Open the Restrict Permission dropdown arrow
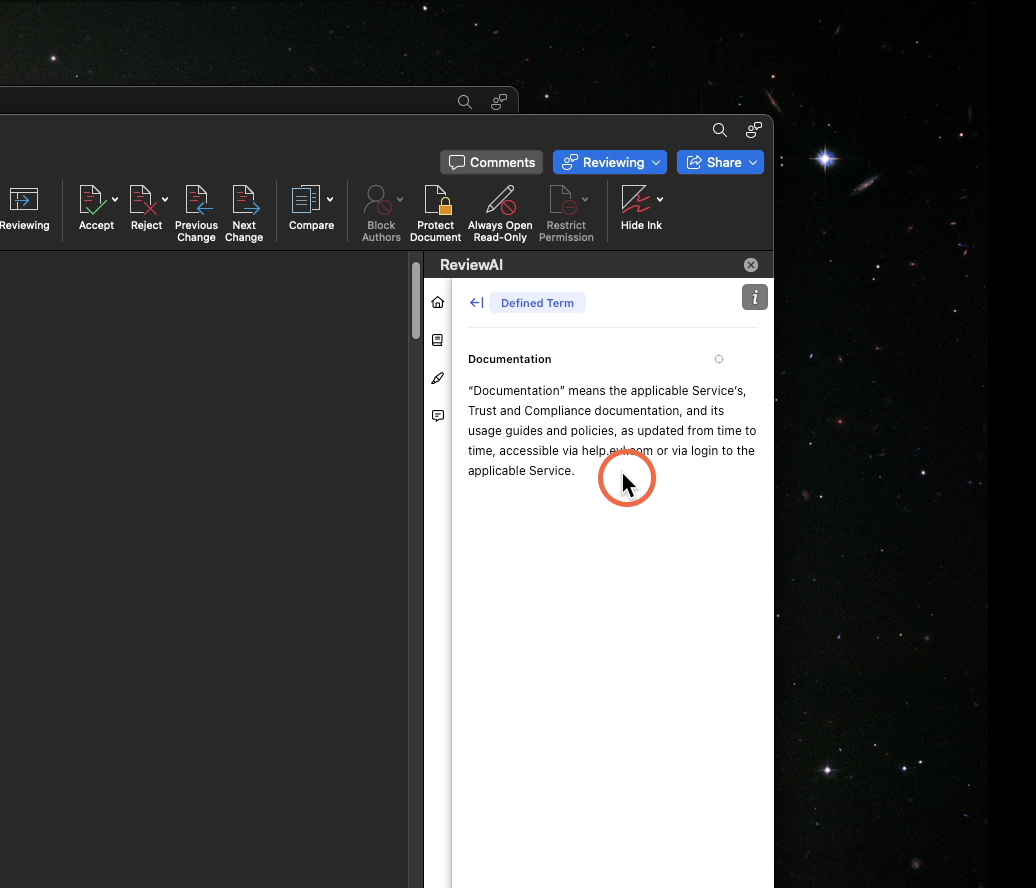The width and height of the screenshot is (1036, 888). pyautogui.click(x=585, y=200)
